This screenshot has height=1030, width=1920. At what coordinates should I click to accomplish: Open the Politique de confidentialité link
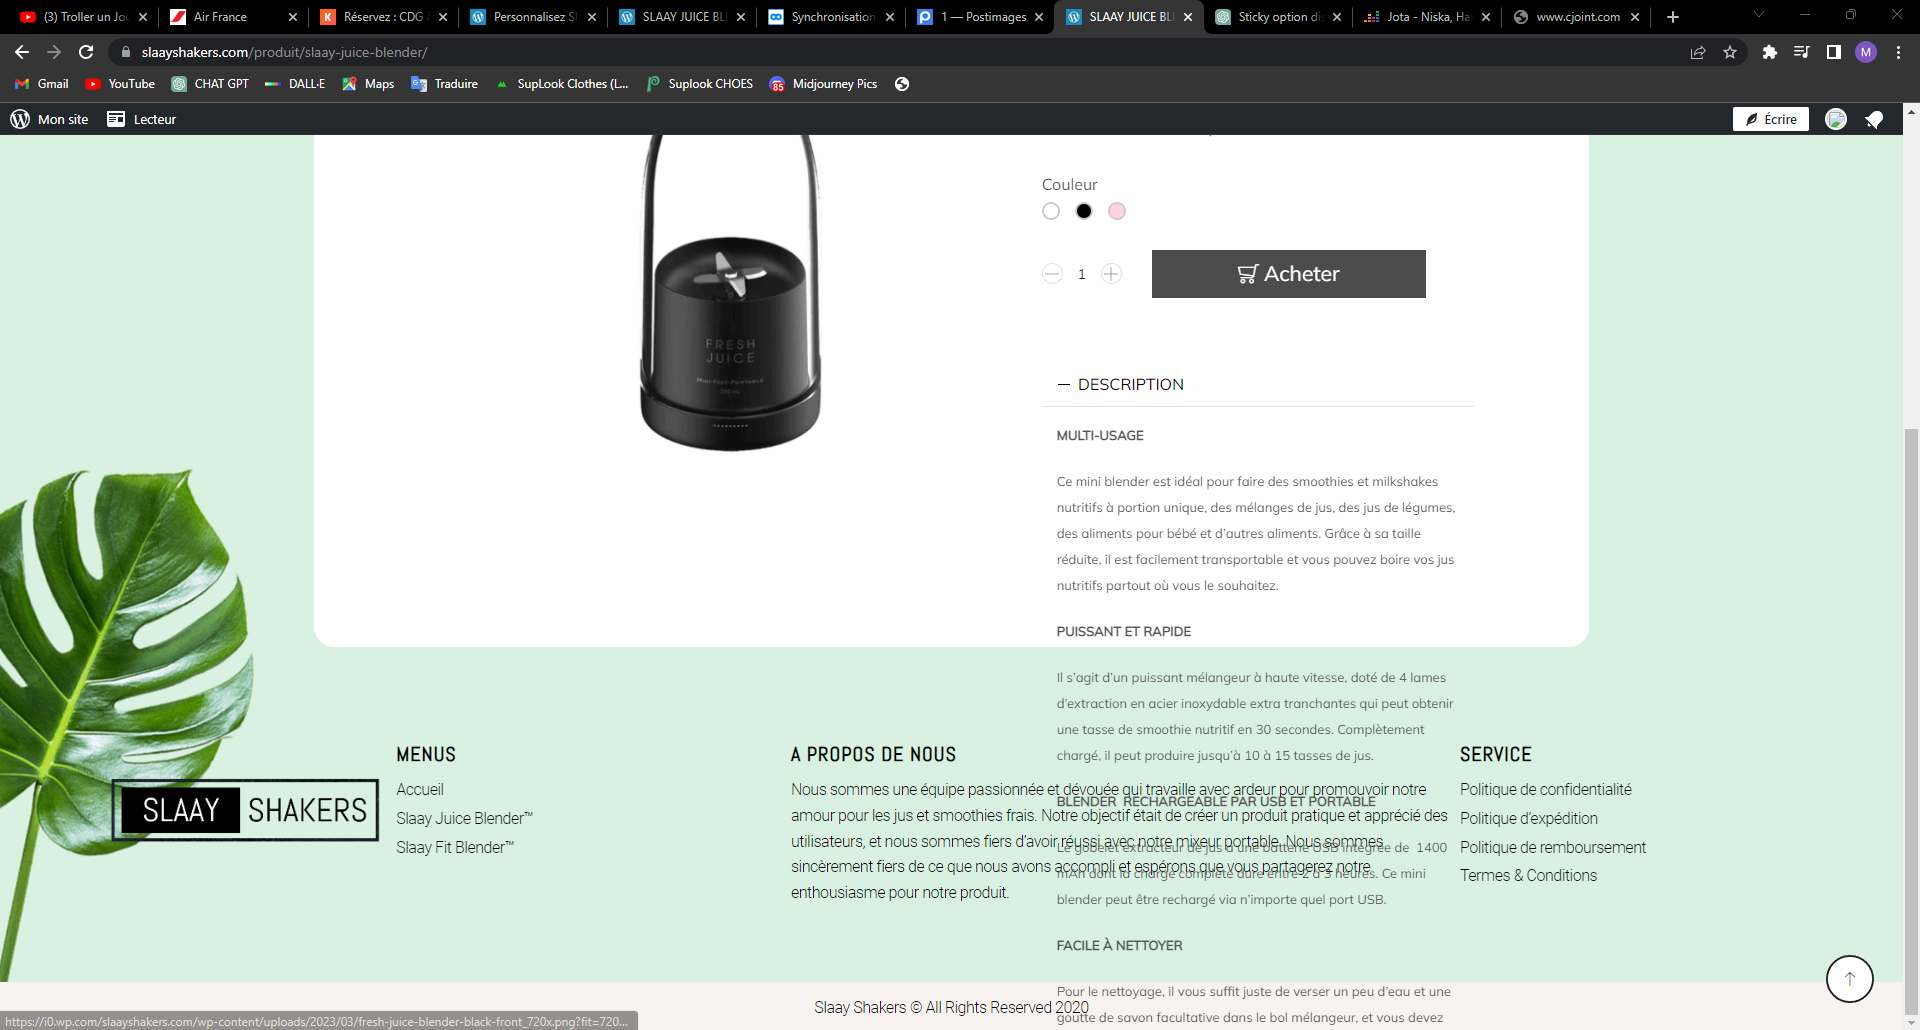point(1545,789)
